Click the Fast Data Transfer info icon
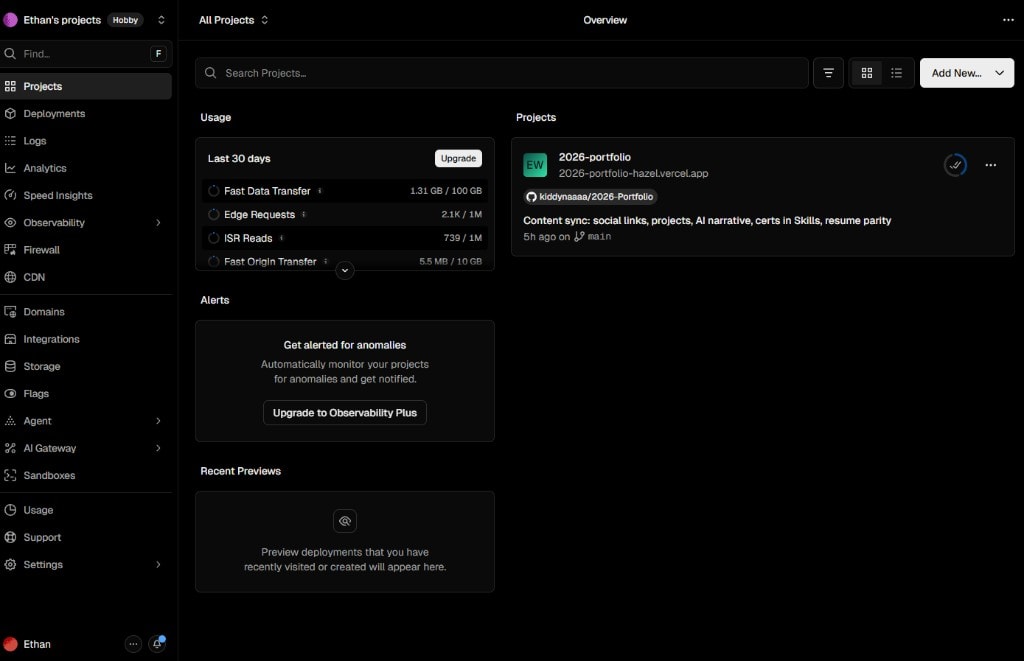The image size is (1024, 661). tap(319, 191)
